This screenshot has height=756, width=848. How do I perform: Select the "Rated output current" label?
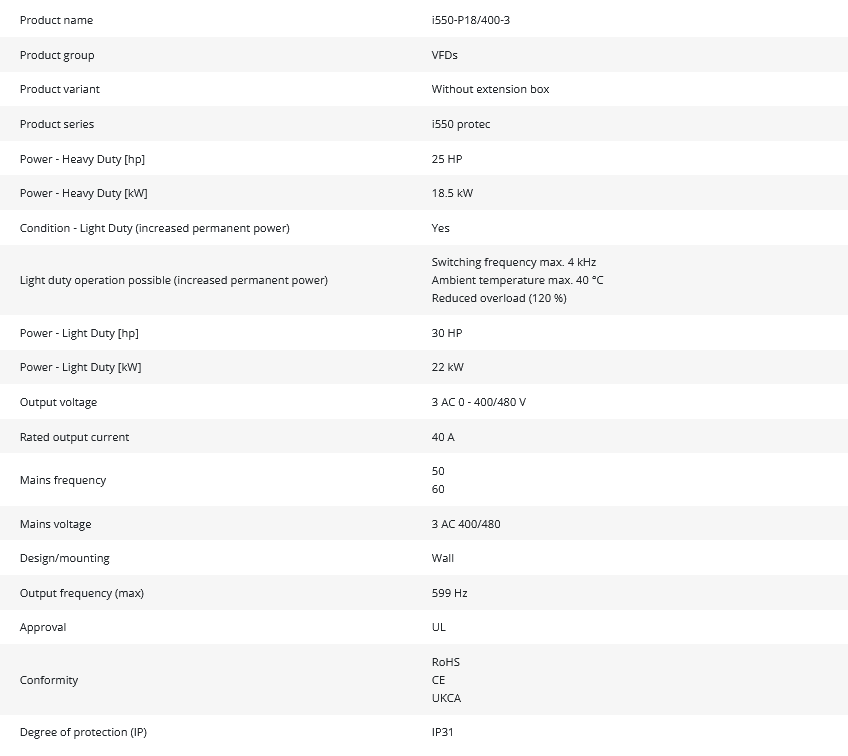[74, 437]
